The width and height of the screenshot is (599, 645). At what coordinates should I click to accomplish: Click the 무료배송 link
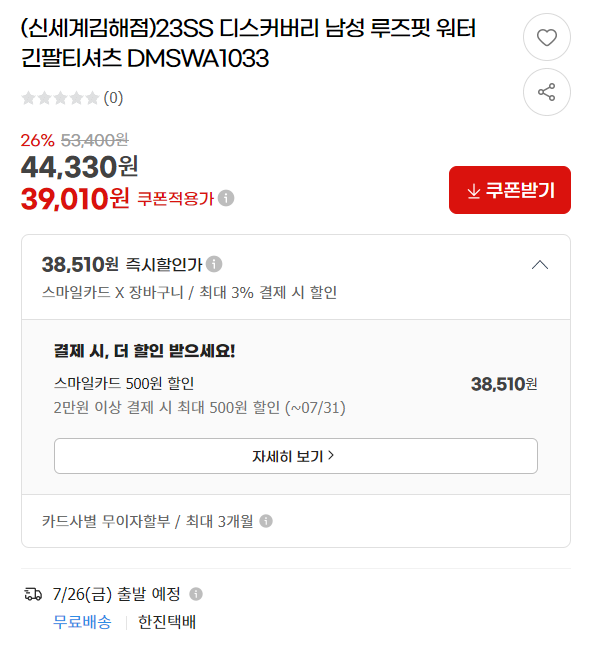point(82,622)
